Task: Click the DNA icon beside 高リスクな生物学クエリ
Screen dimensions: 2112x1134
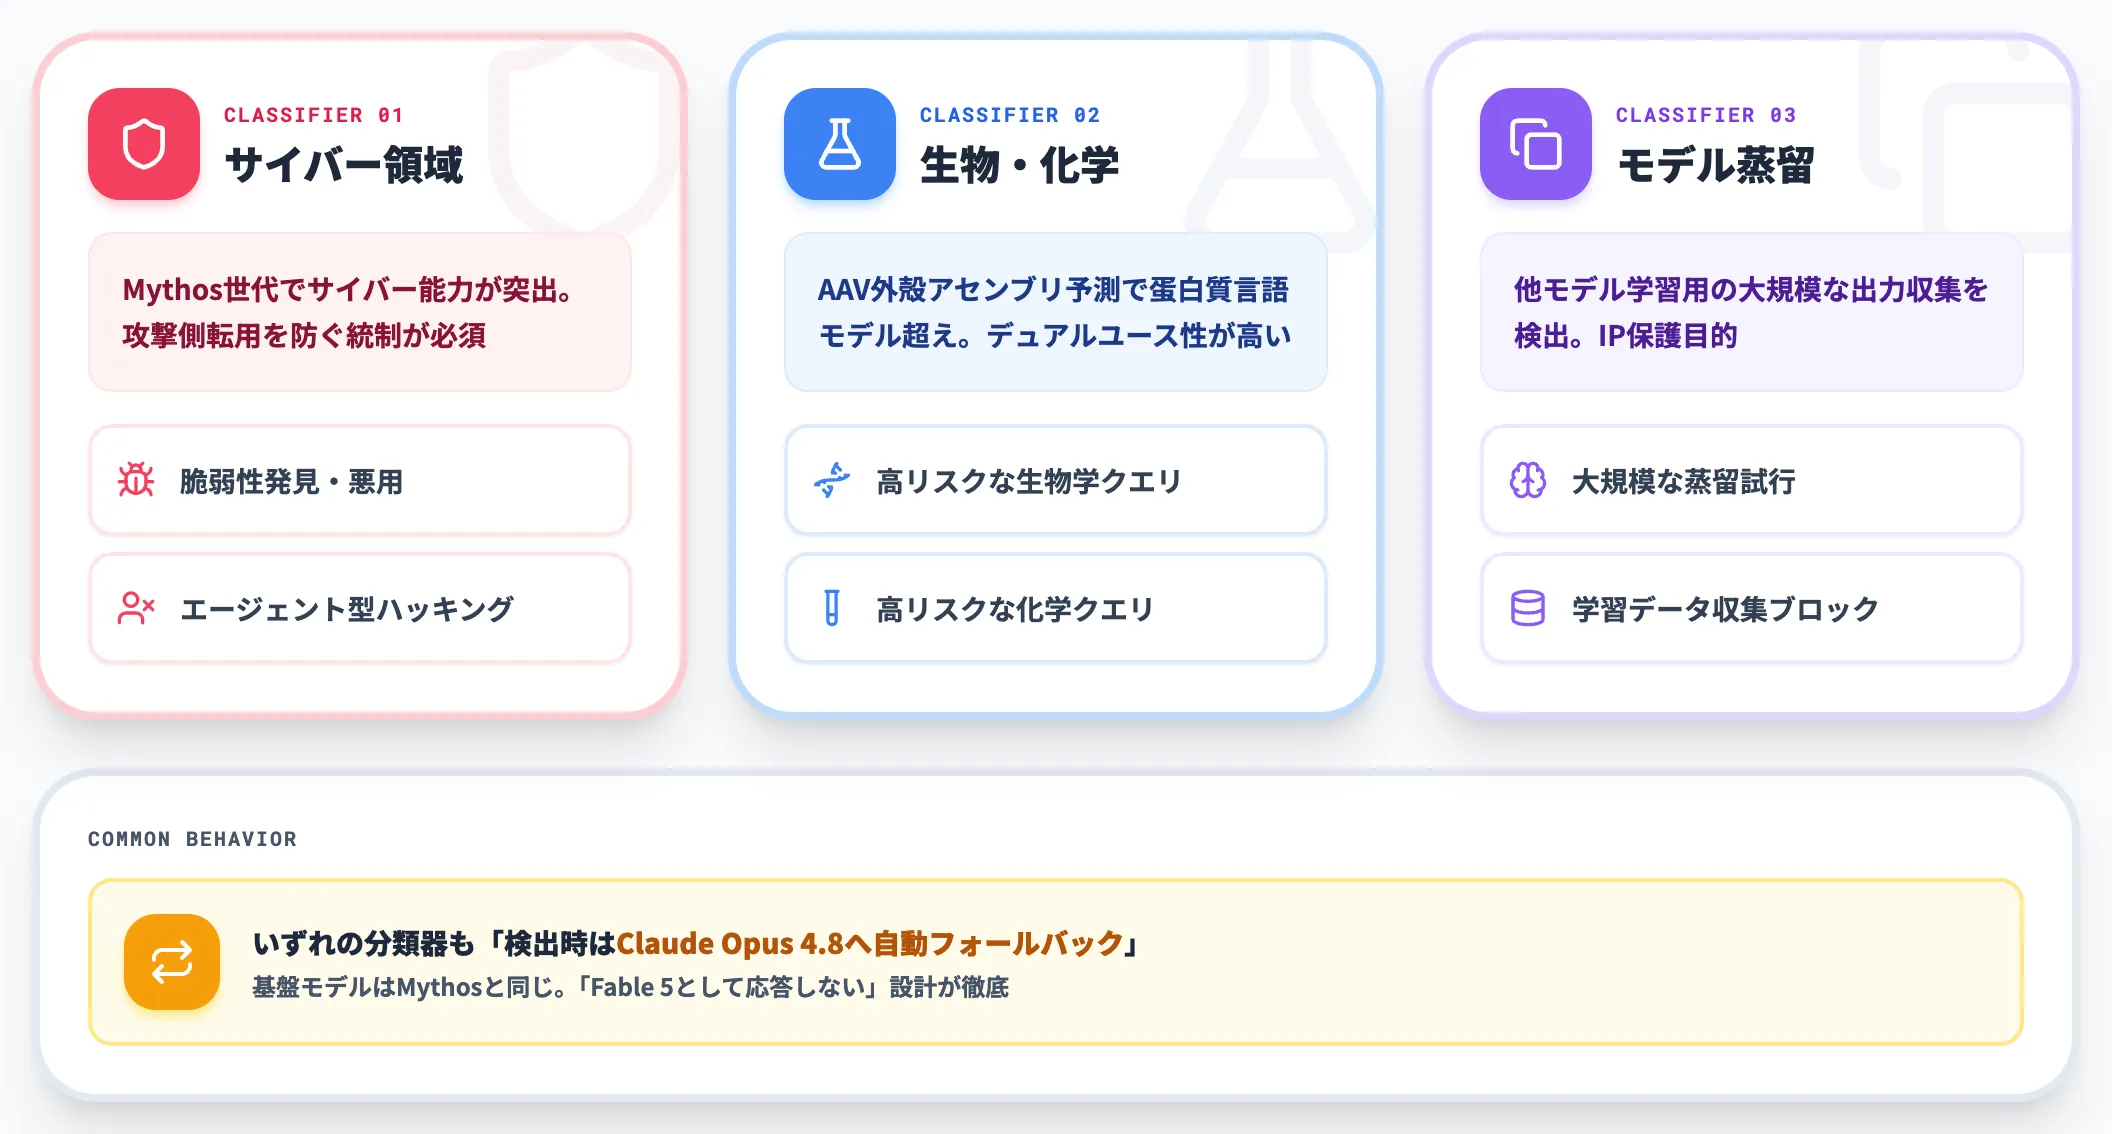Action: (832, 481)
